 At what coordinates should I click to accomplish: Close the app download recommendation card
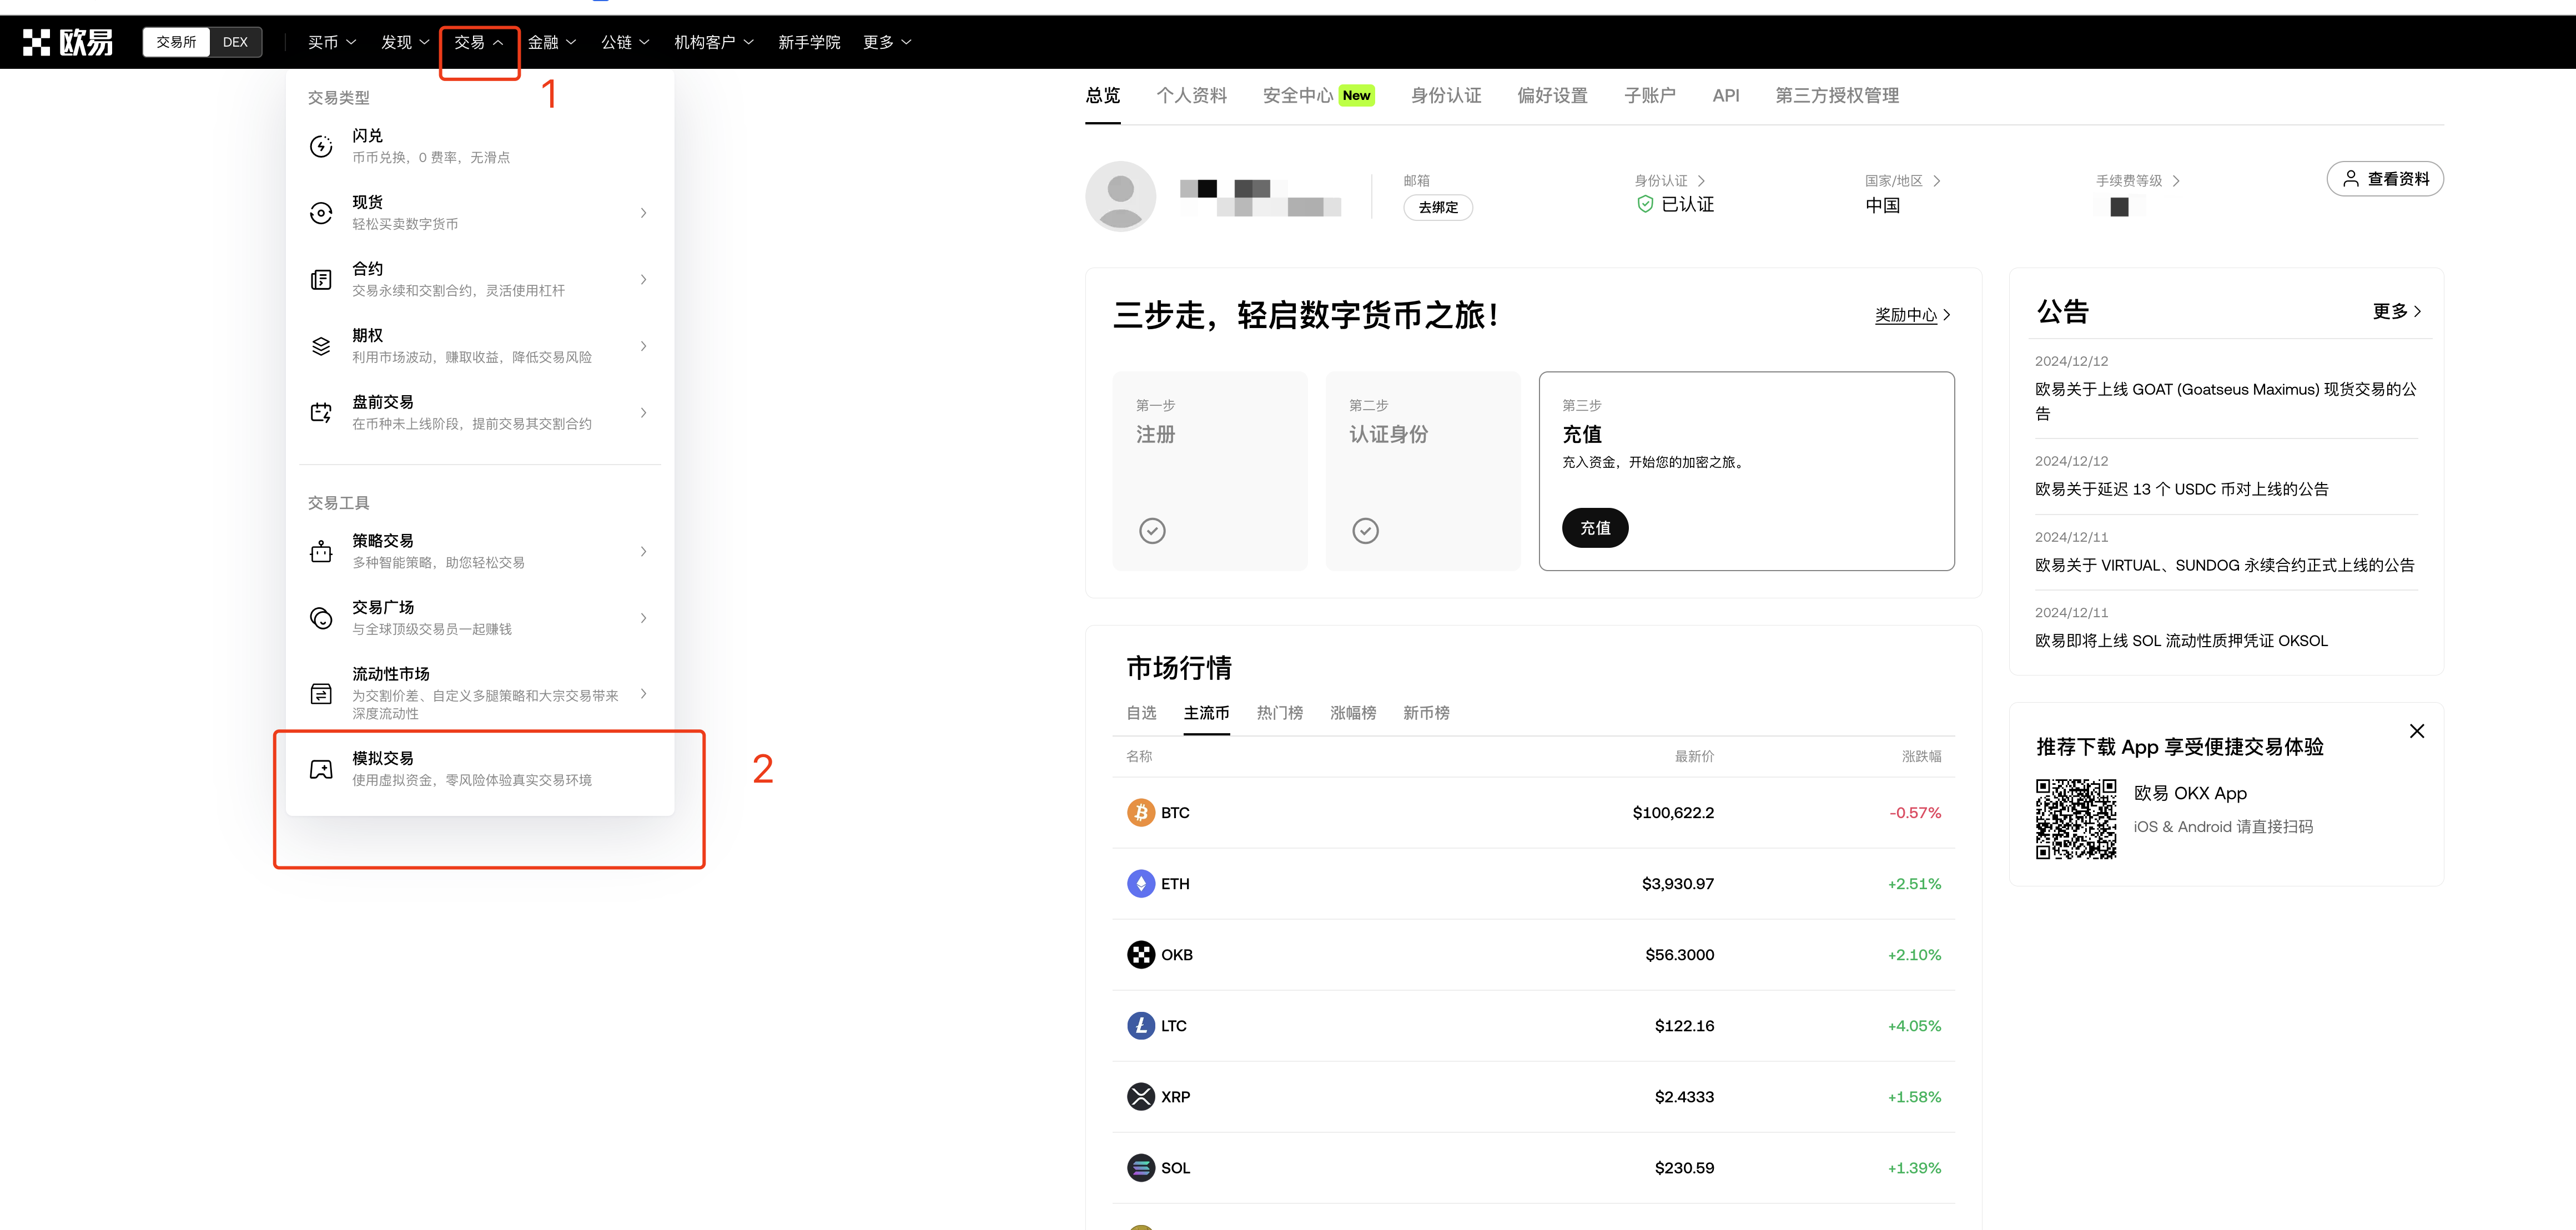[2417, 731]
